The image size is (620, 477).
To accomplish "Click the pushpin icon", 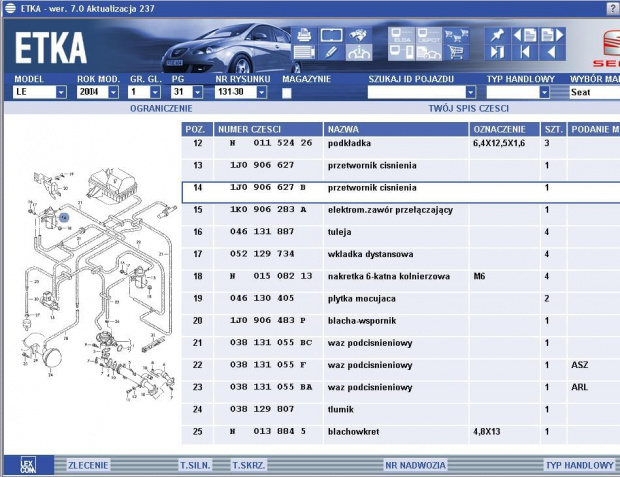I will (497, 35).
